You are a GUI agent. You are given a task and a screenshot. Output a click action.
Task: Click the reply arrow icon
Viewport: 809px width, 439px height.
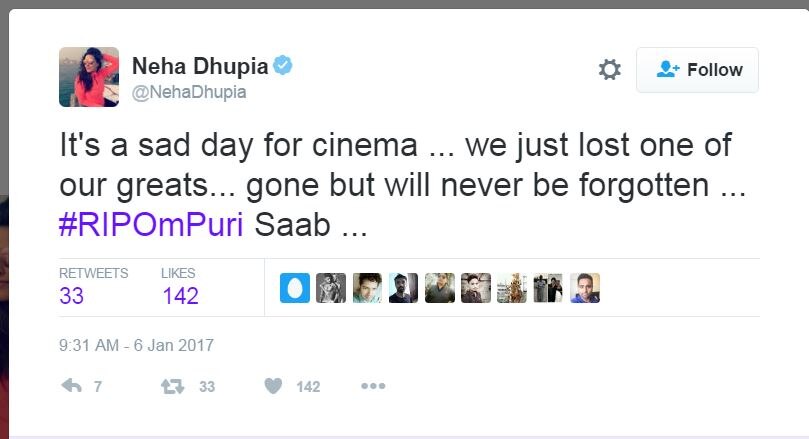pyautogui.click(x=71, y=386)
